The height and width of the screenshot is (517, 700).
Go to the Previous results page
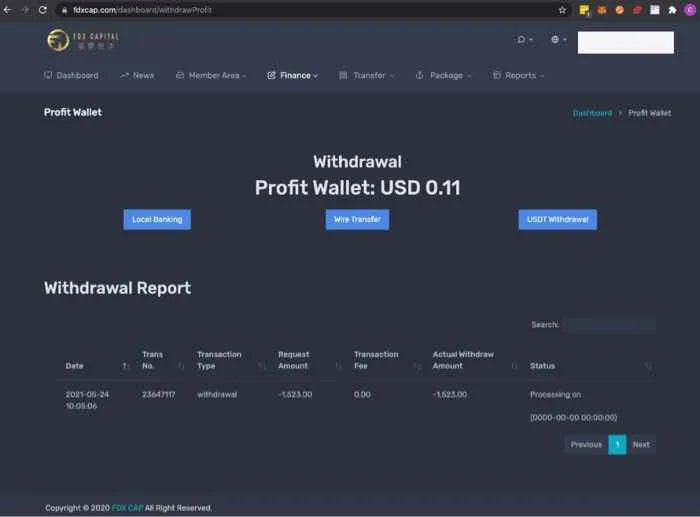[x=586, y=445]
